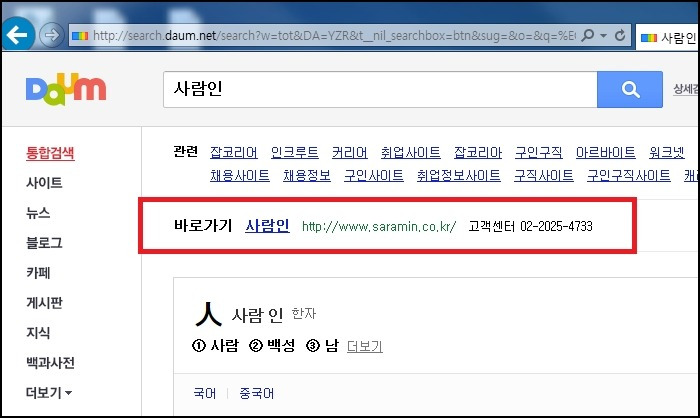Refresh the page with the reload icon
The height and width of the screenshot is (418, 700).
point(620,35)
